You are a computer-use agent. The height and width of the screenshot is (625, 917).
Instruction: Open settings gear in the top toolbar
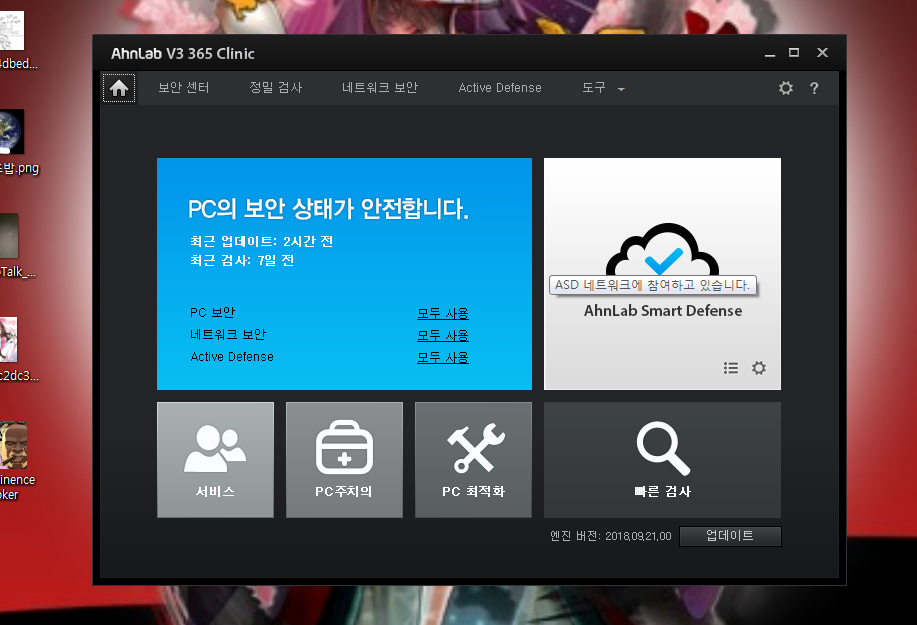[x=785, y=88]
